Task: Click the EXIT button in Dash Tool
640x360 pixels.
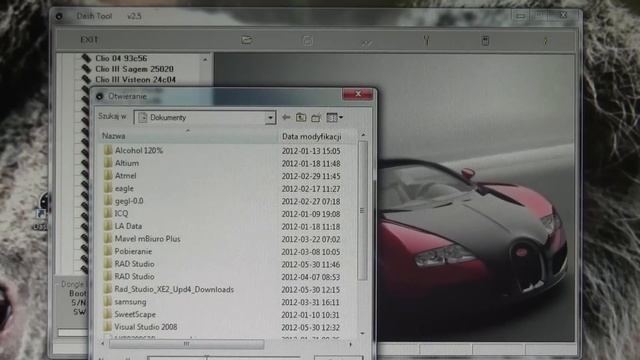Action: click(89, 40)
